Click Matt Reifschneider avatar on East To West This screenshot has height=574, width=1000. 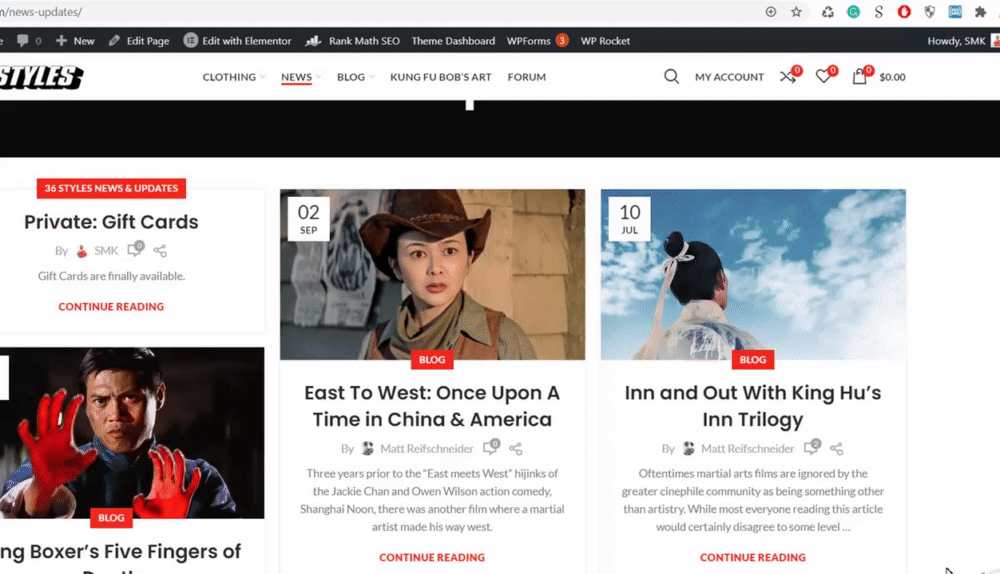[368, 448]
